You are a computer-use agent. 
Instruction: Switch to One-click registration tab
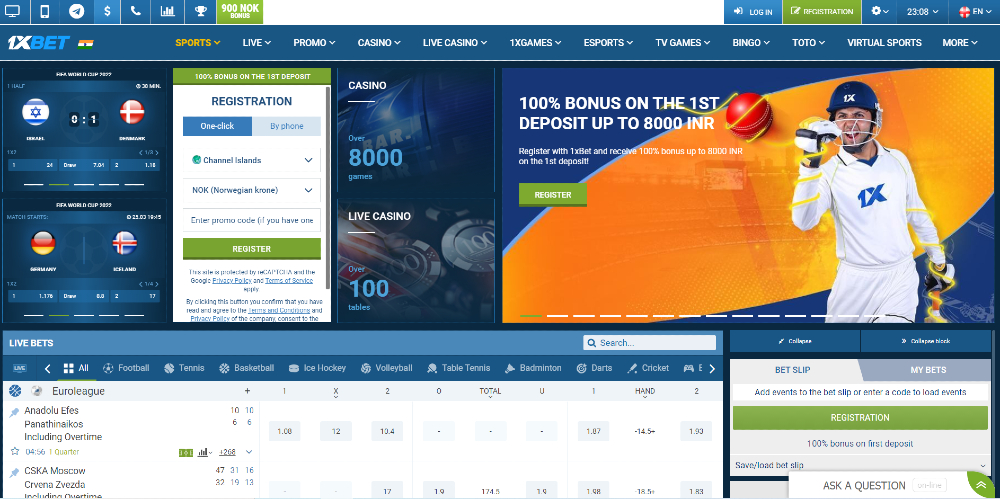tap(217, 126)
